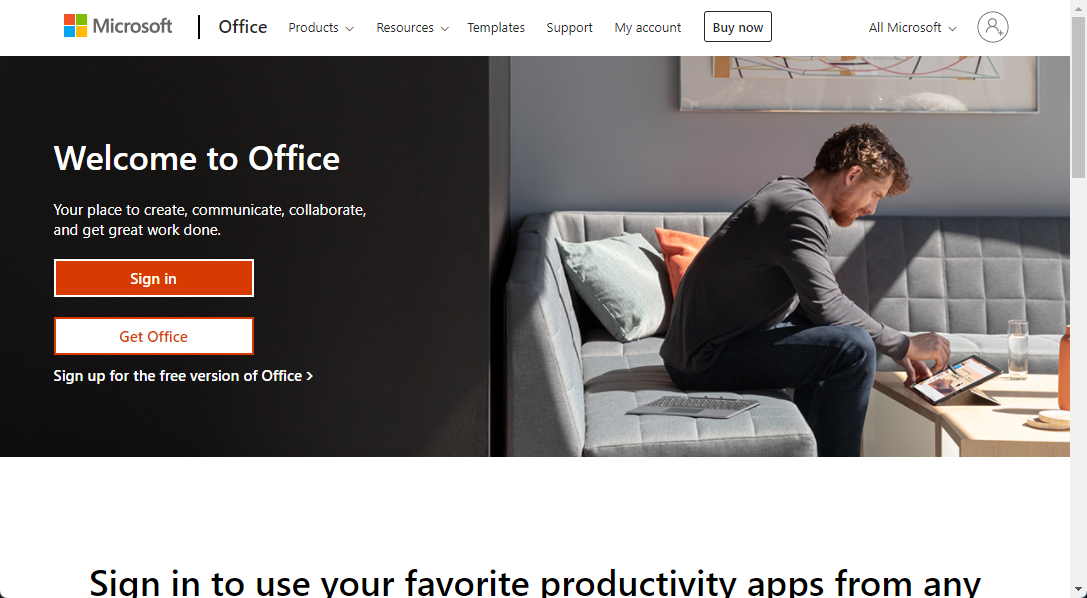Click the Office brand title link

(243, 27)
